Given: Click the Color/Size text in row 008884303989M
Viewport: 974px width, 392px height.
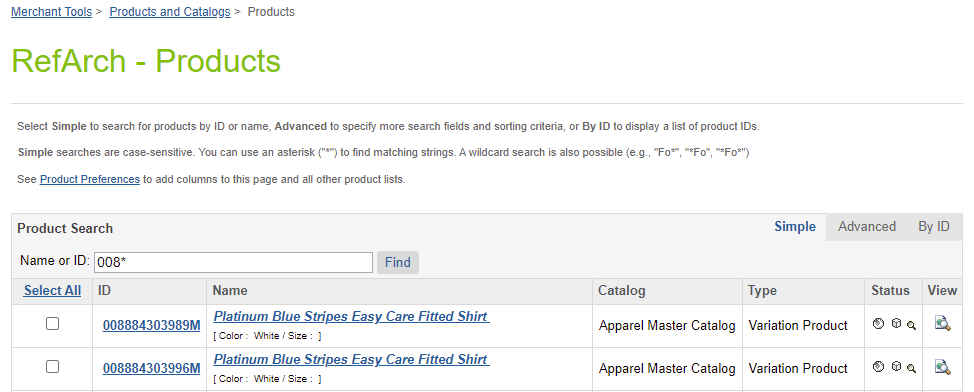Looking at the screenshot, I should (267, 336).
